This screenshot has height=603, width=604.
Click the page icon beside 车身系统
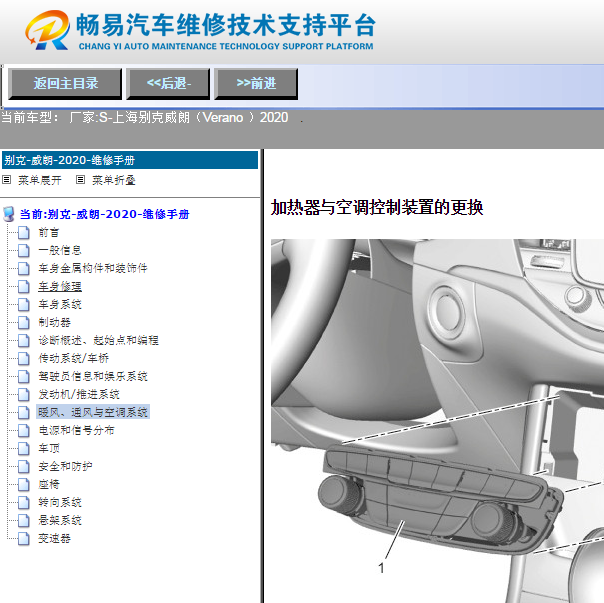pyautogui.click(x=23, y=304)
